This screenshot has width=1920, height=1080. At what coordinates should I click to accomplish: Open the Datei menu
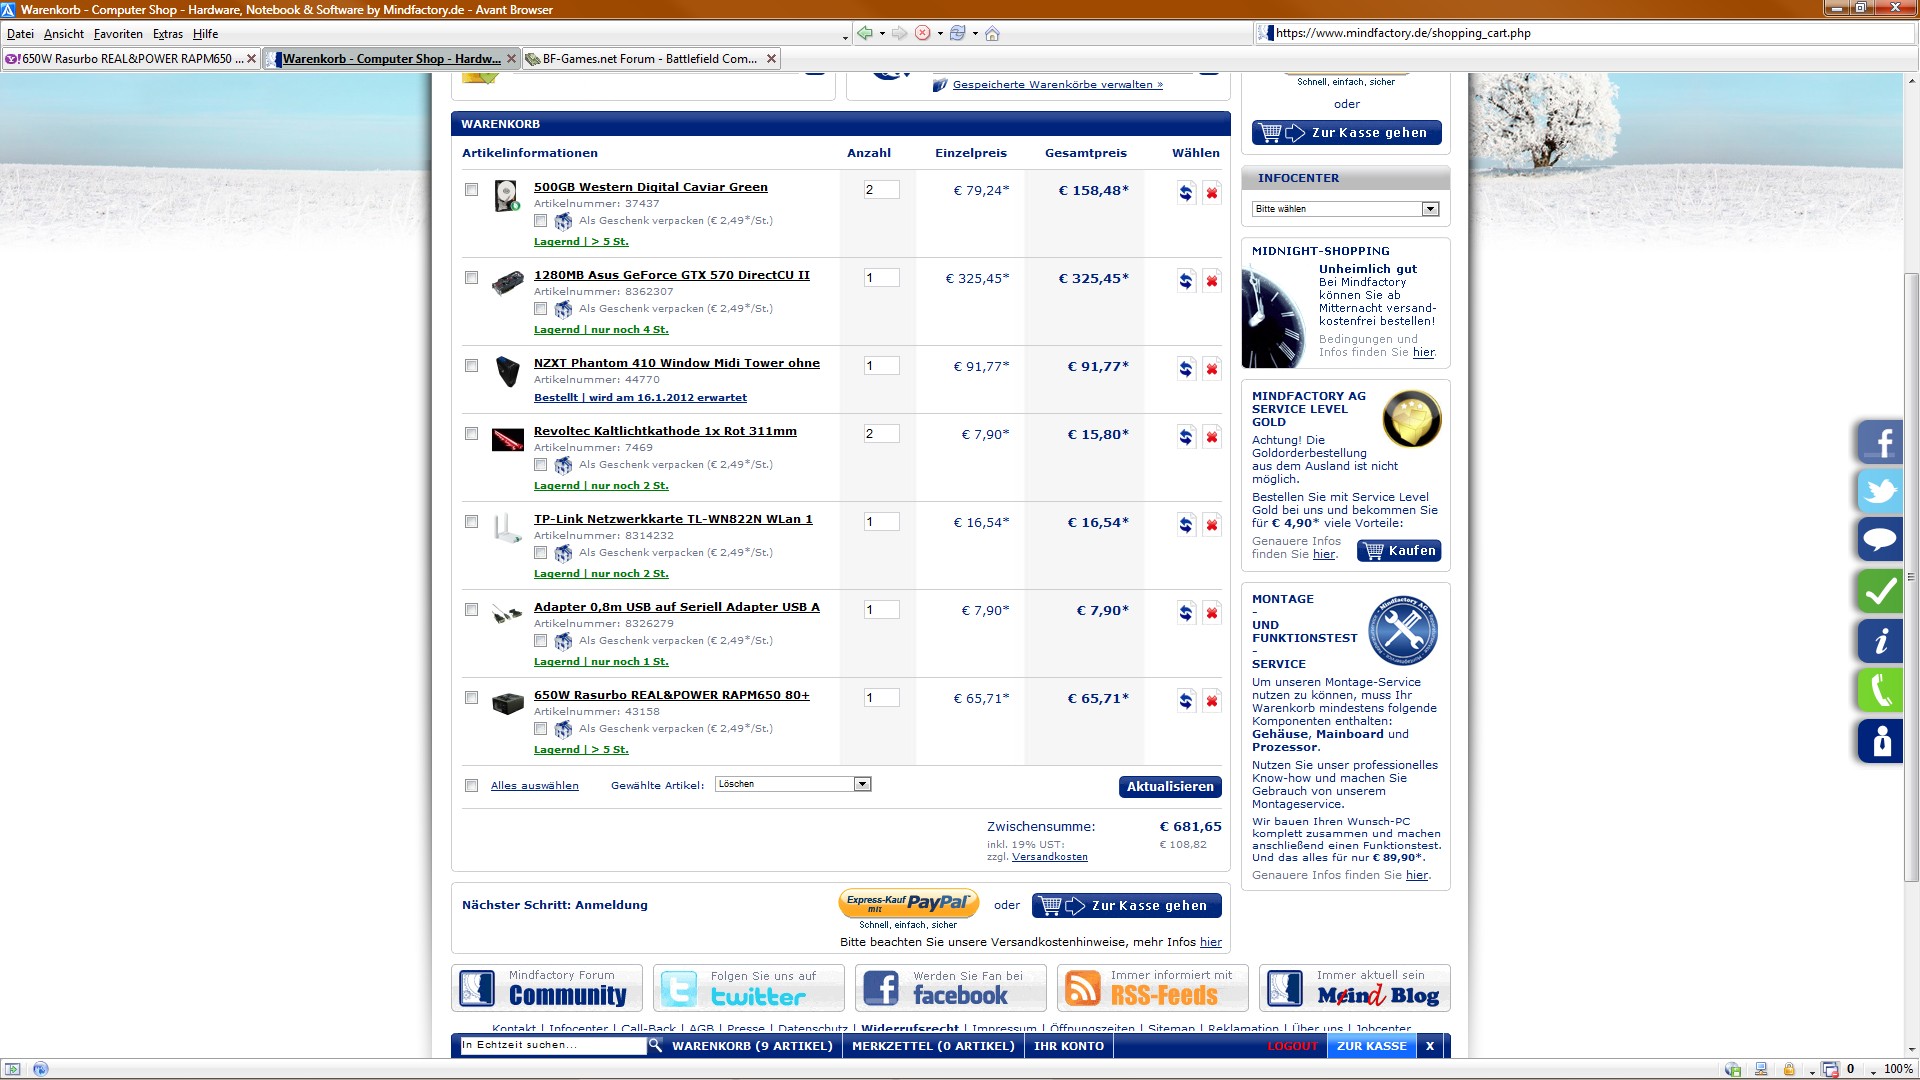tap(20, 34)
